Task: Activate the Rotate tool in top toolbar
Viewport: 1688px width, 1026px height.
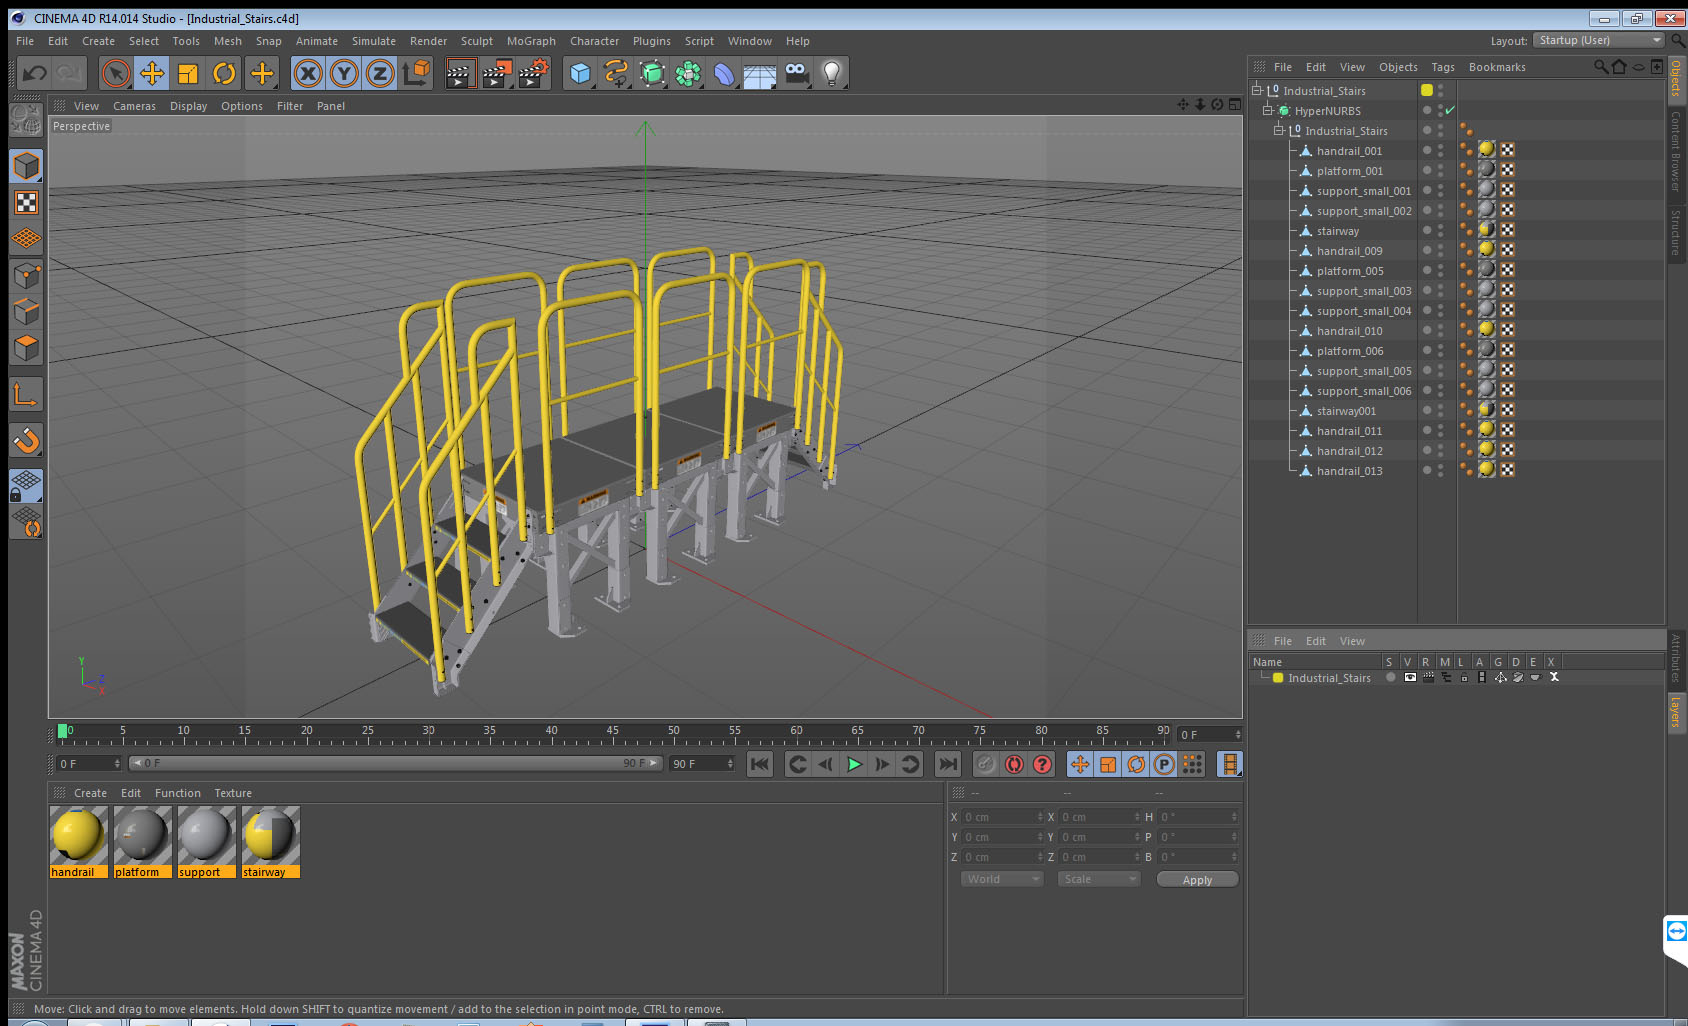Action: coord(224,73)
